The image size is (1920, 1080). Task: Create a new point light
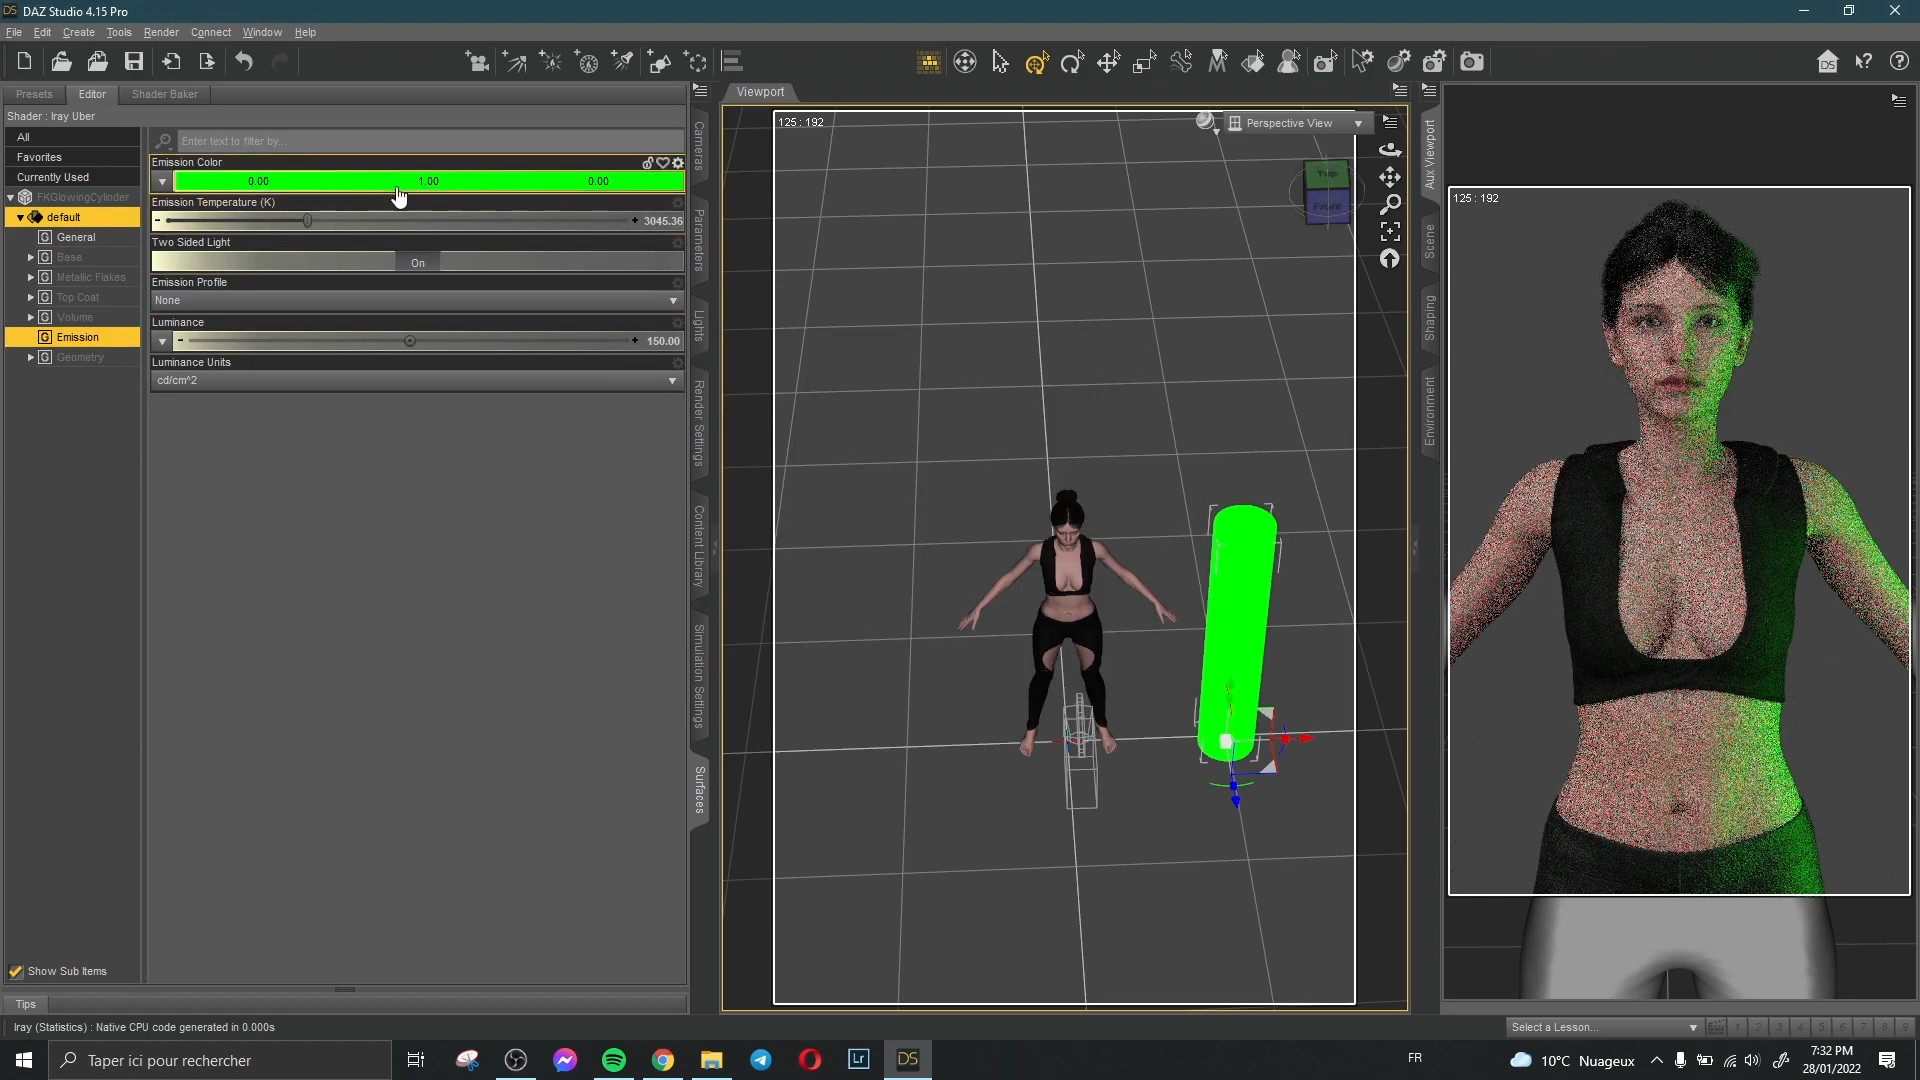click(550, 62)
